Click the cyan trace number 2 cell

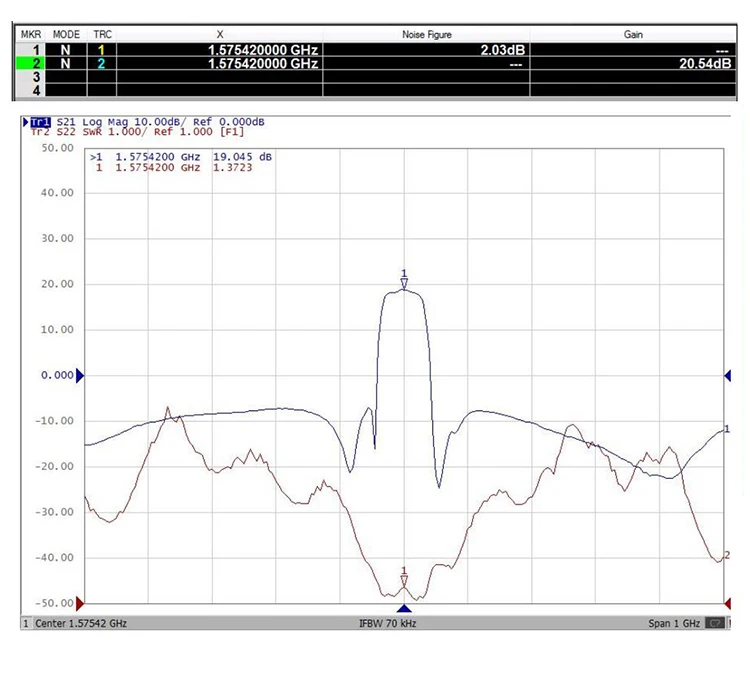[x=102, y=63]
